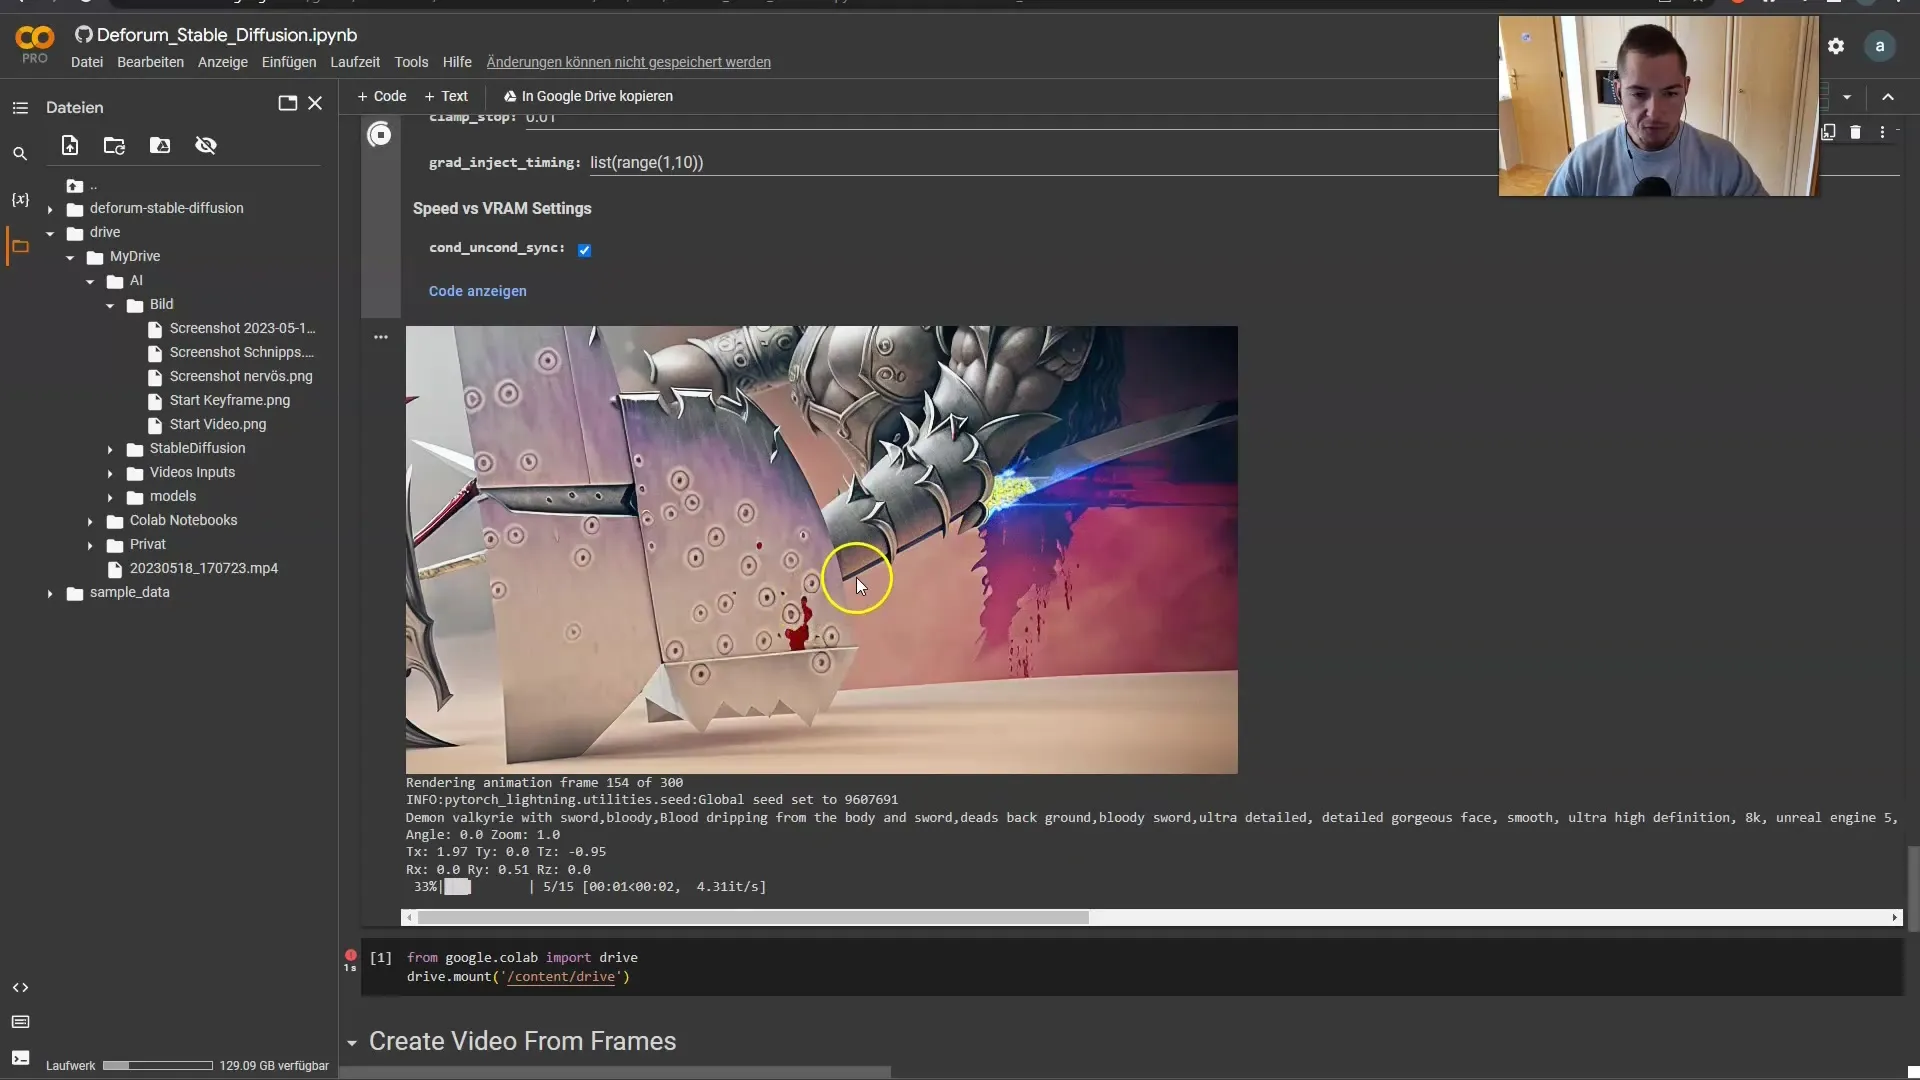Open the /content/drive path link
The height and width of the screenshot is (1080, 1920).
pyautogui.click(x=561, y=977)
